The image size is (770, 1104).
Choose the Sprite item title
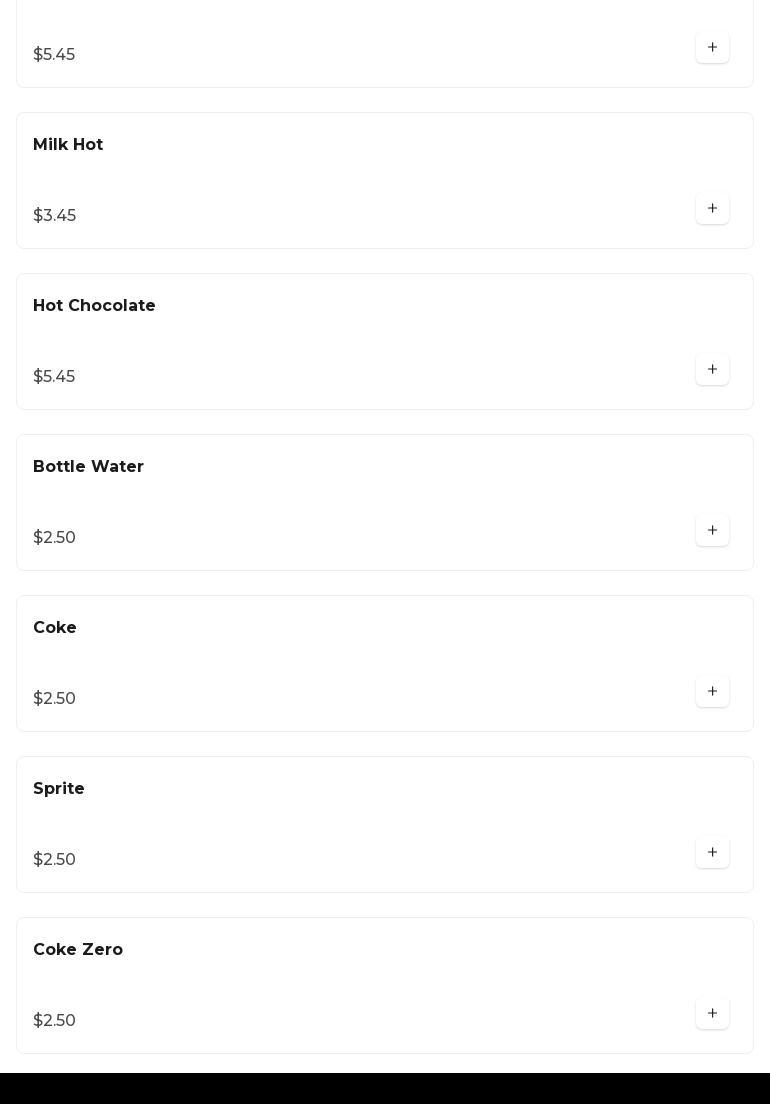click(x=59, y=789)
